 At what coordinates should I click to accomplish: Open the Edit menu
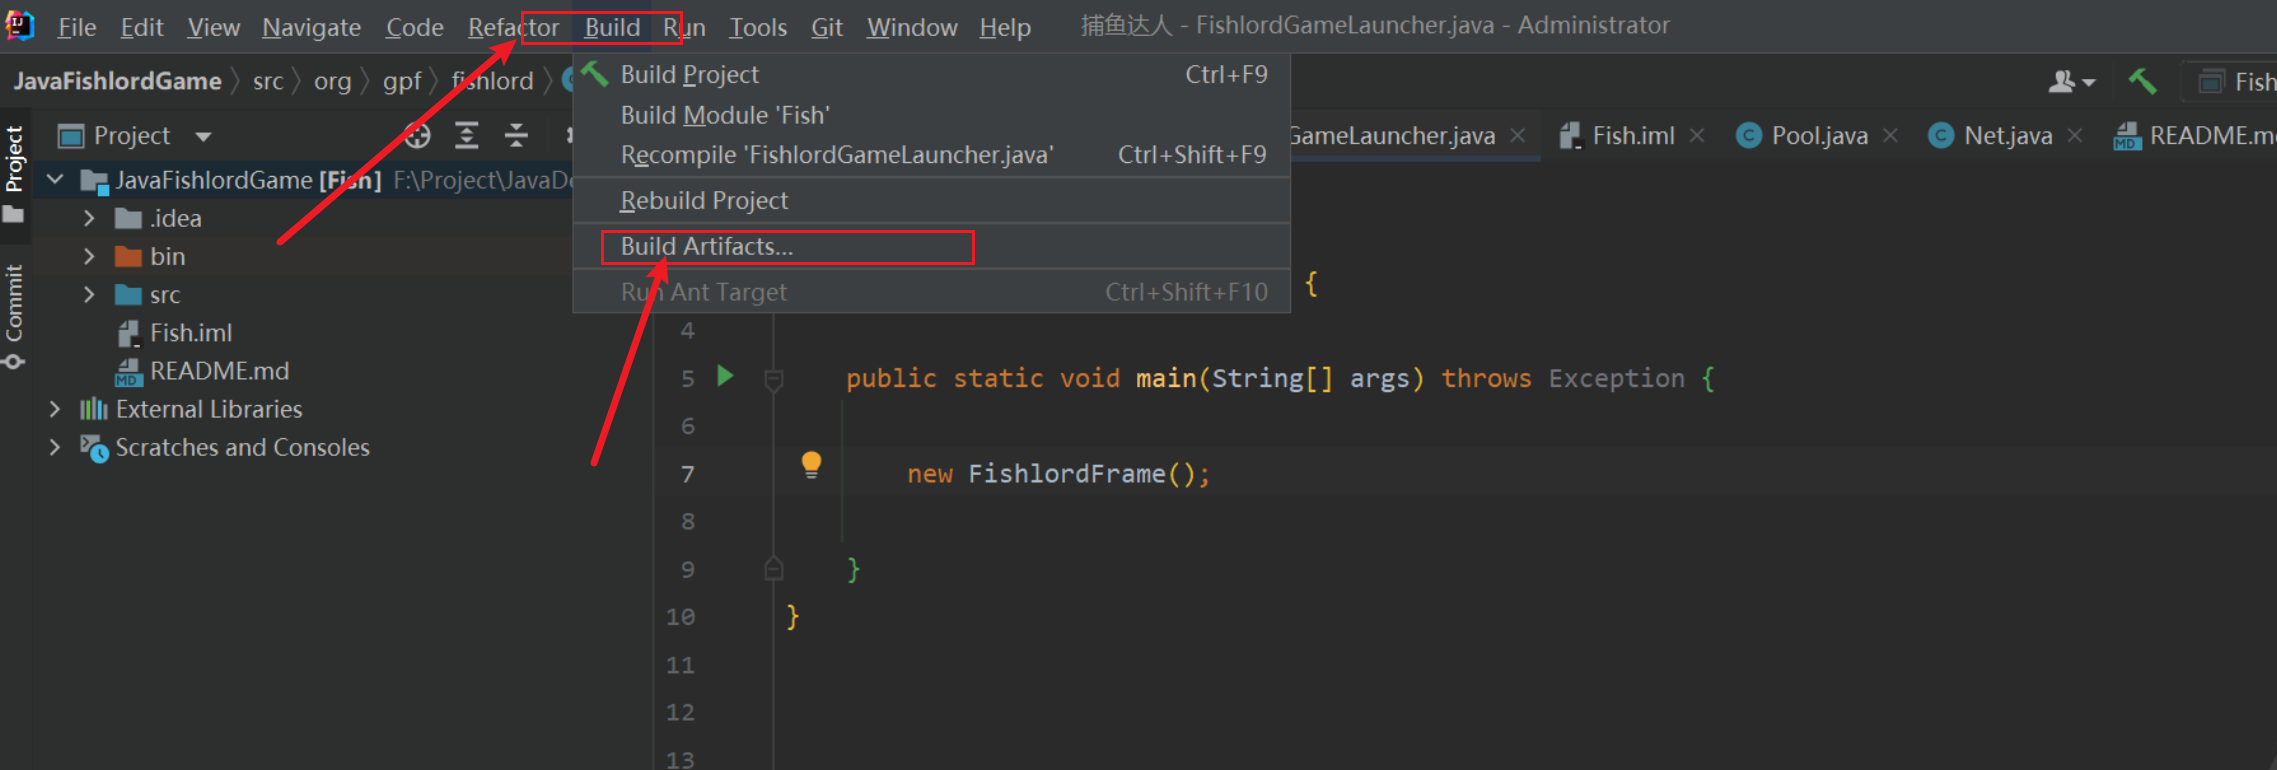click(141, 27)
